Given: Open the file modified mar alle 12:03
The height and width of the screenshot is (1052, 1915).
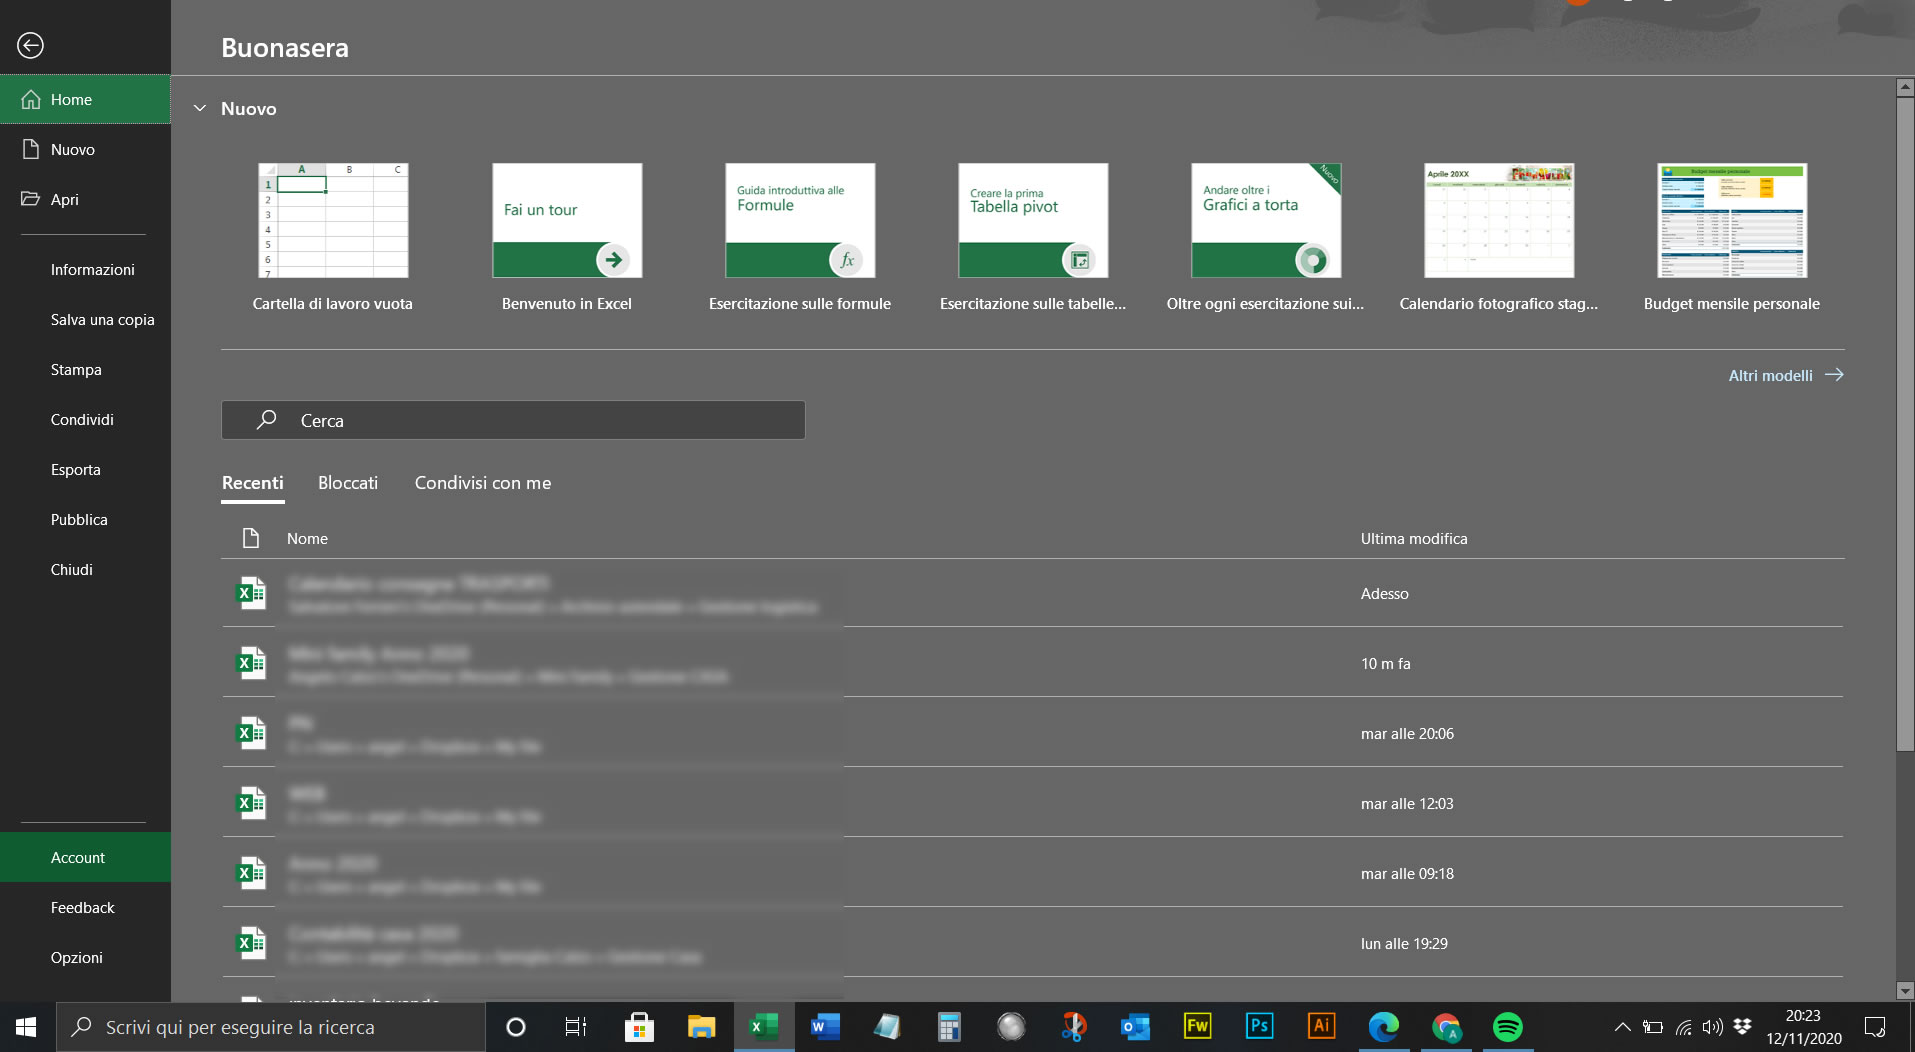Looking at the screenshot, I should [x=1032, y=803].
